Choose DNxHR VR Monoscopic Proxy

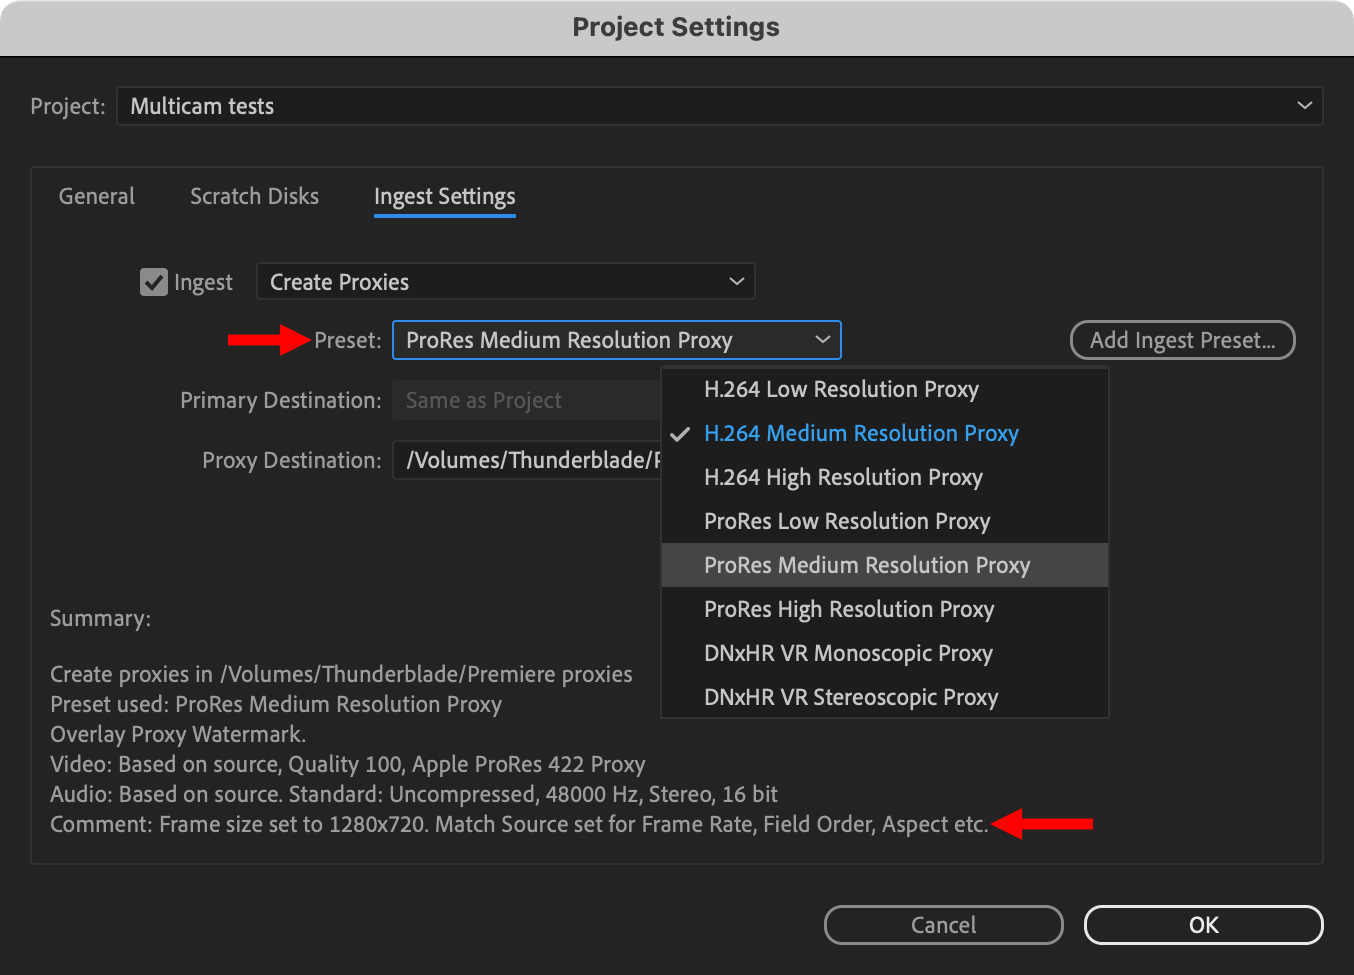(848, 653)
